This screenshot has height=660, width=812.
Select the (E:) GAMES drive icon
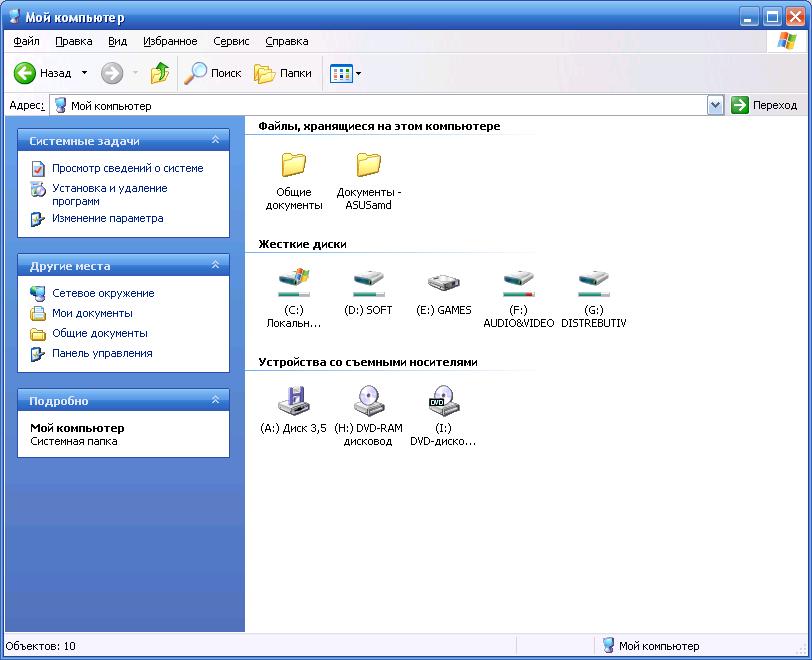[443, 283]
